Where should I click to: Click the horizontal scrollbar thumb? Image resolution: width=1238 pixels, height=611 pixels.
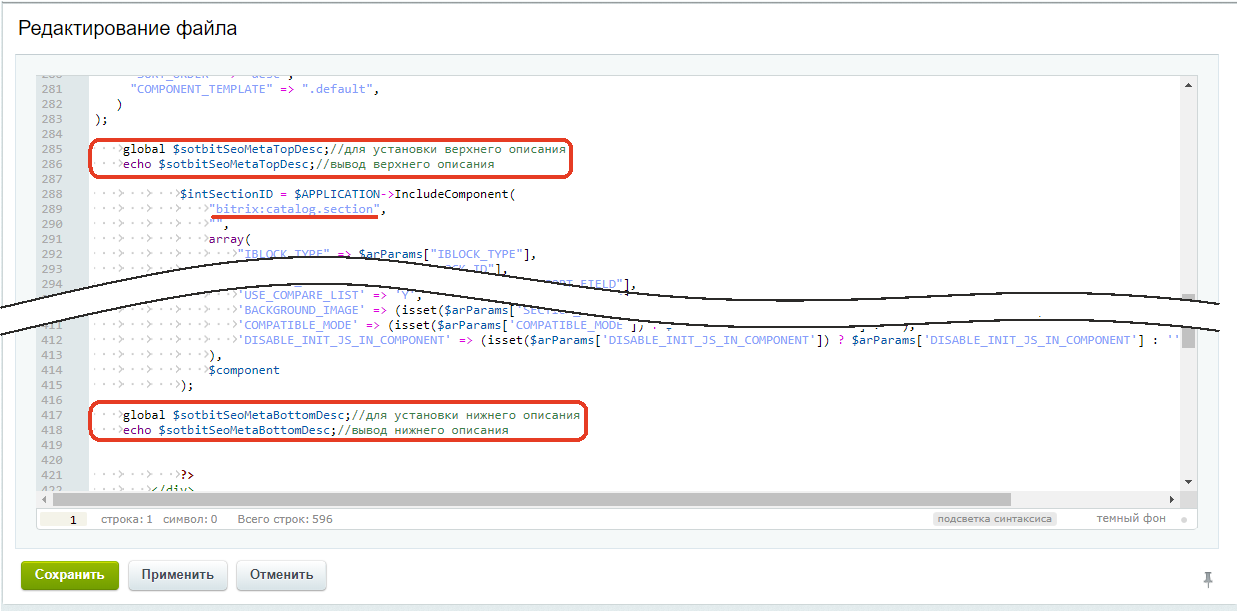pos(531,499)
